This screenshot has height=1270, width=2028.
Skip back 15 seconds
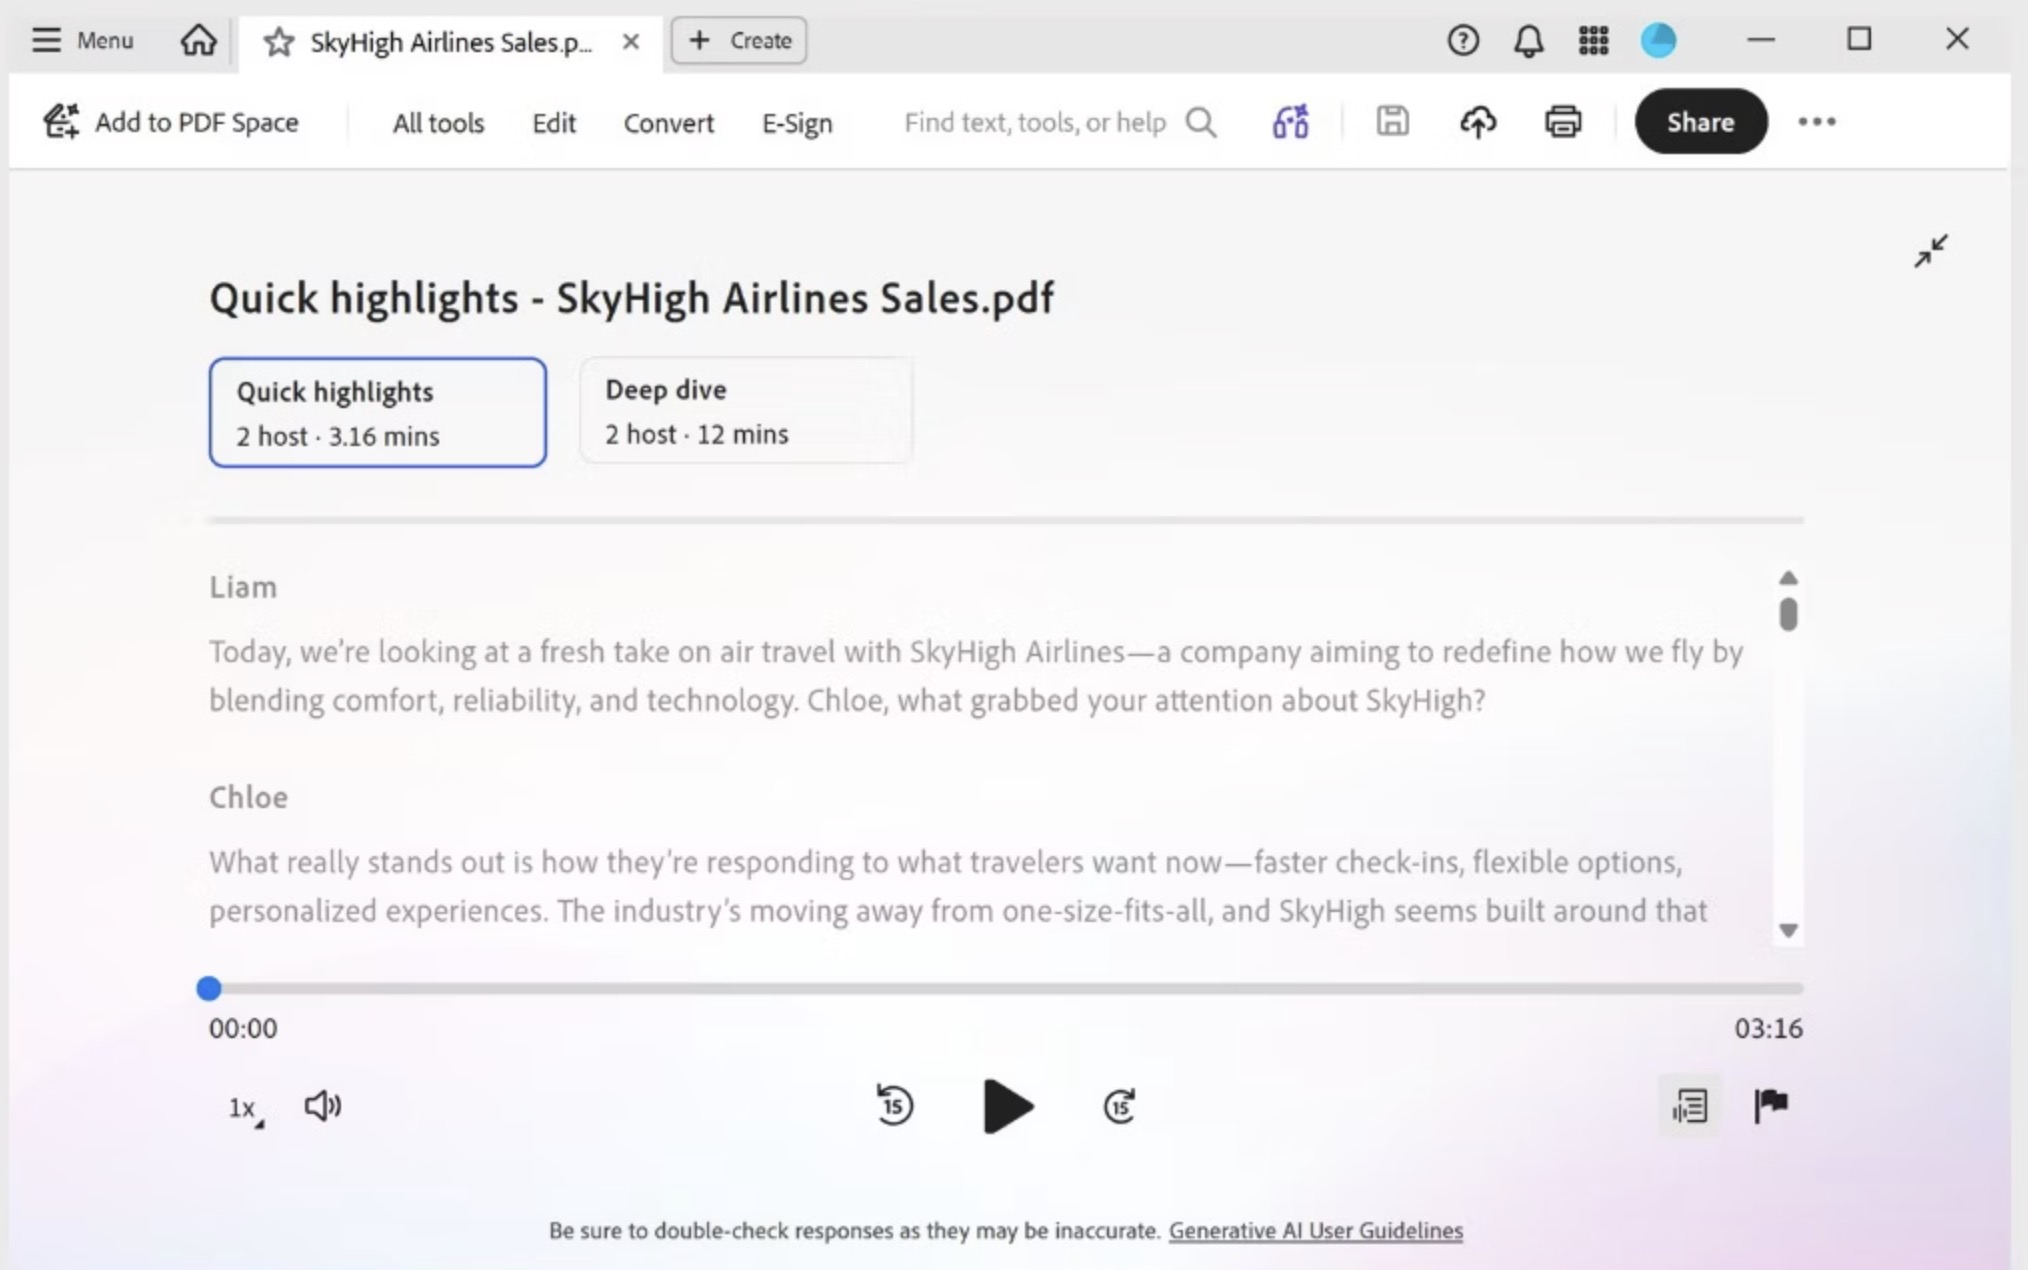pyautogui.click(x=895, y=1106)
